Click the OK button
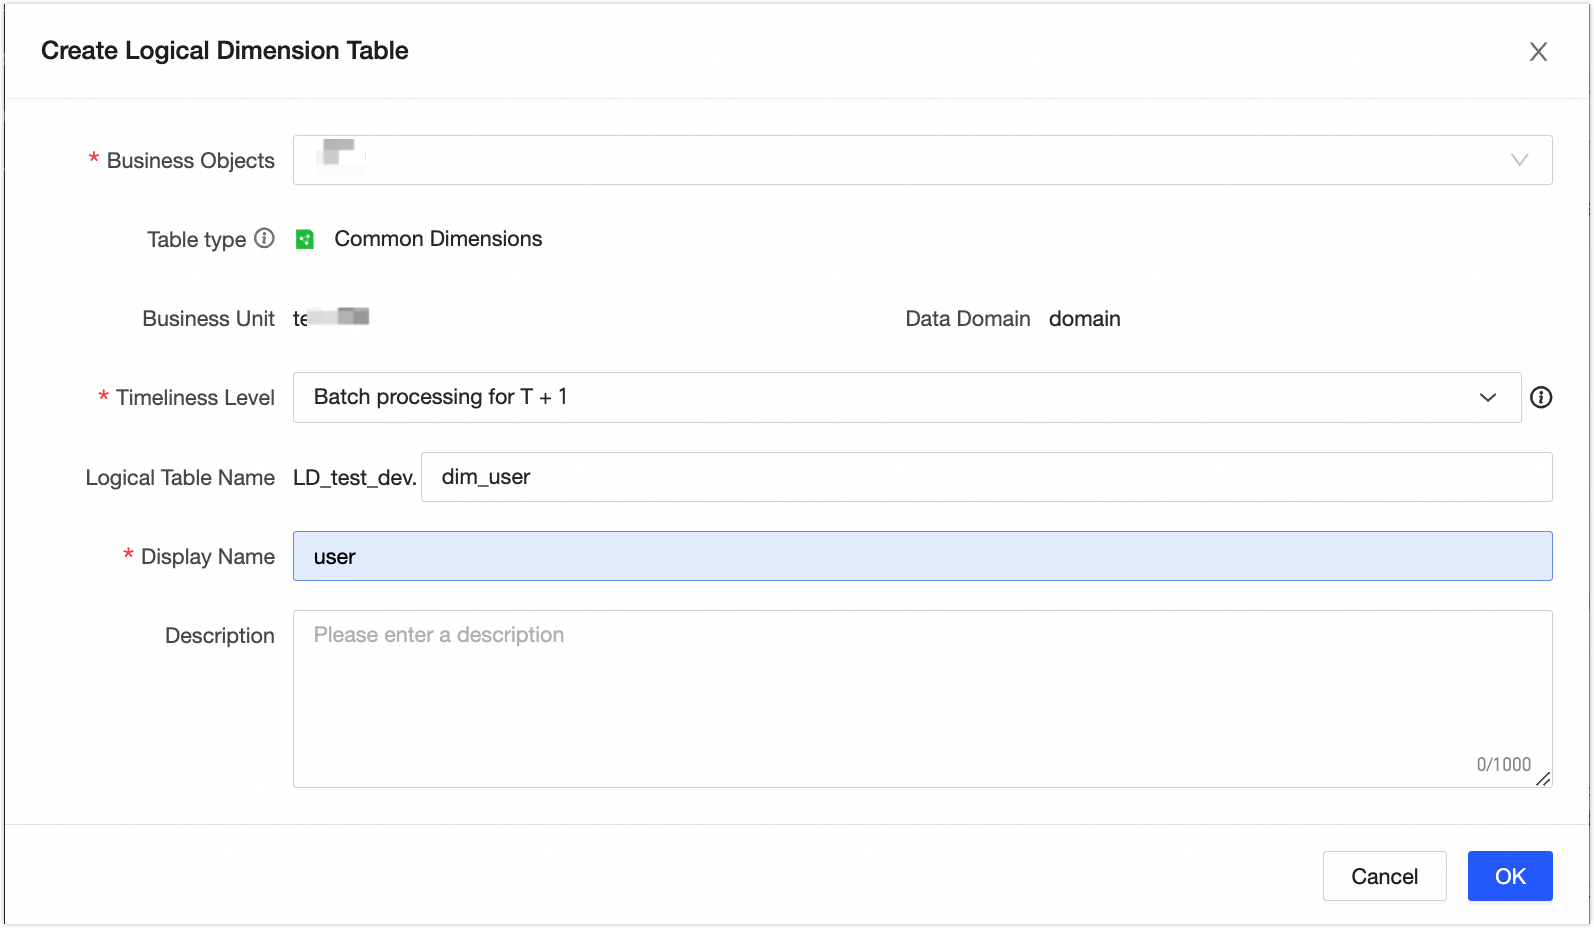The height and width of the screenshot is (928, 1594). click(1510, 876)
